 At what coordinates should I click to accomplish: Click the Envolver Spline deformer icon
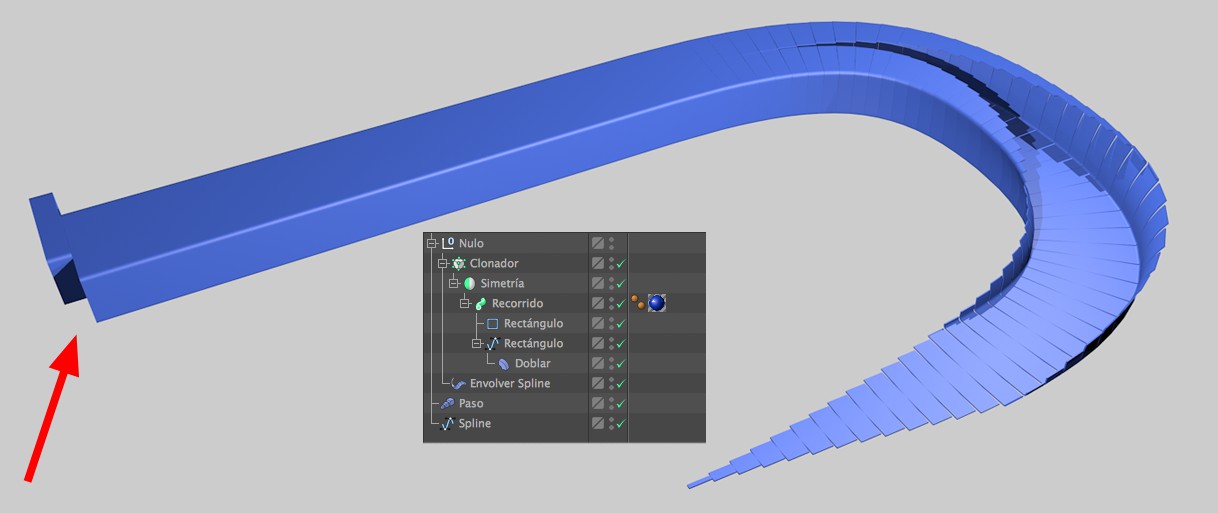[459, 383]
